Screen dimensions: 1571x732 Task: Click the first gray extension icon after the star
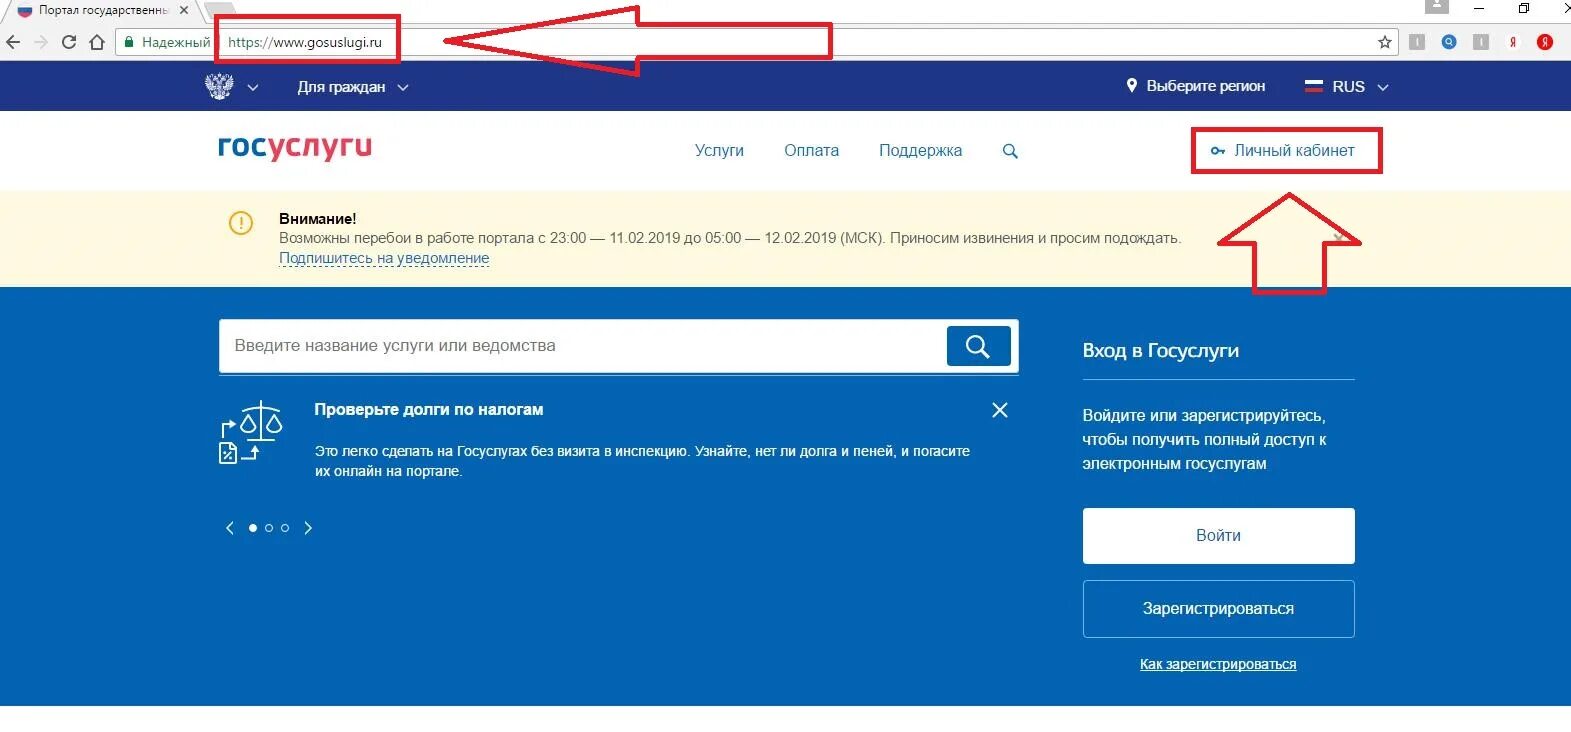[1417, 42]
